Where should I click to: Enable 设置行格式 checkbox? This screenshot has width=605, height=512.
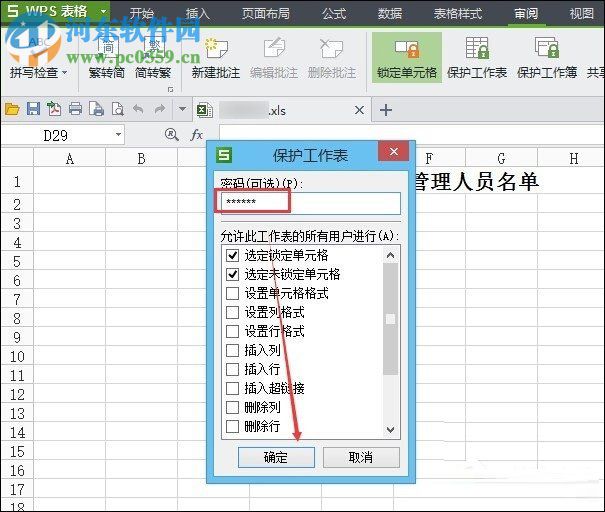coord(232,331)
